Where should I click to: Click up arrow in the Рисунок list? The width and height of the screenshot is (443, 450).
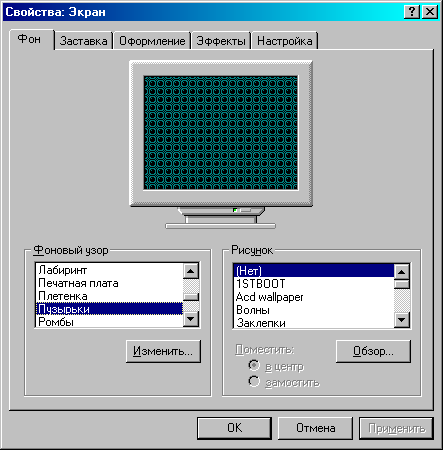pyautogui.click(x=402, y=272)
